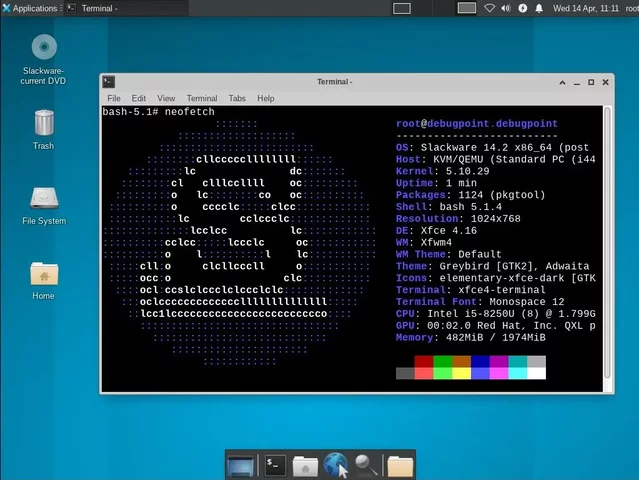Open the notifications bell icon
The image size is (639, 480).
coord(539,8)
